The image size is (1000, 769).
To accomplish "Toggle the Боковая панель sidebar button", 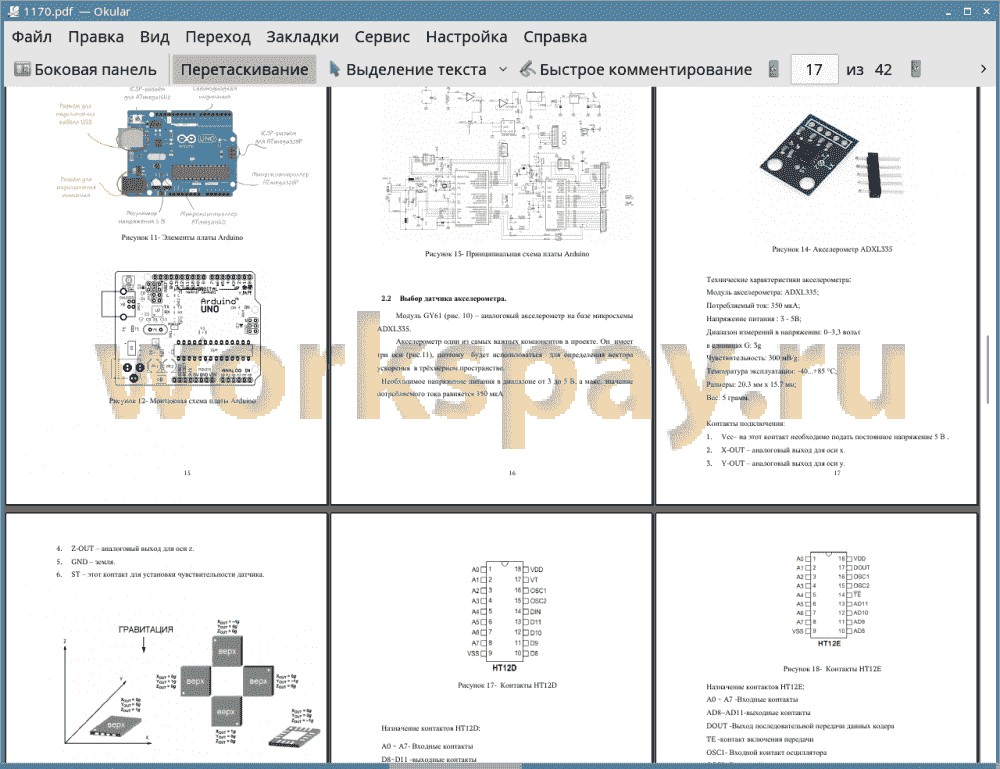I will pos(85,70).
